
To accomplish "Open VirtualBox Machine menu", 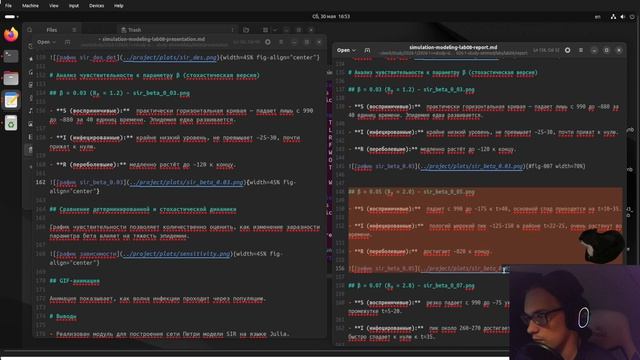I will tap(30, 6).
